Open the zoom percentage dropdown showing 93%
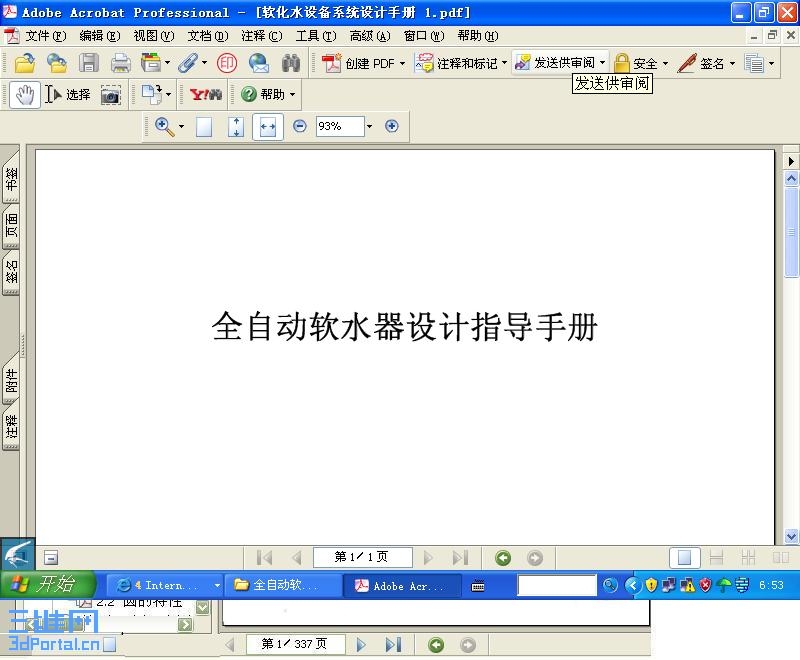 [x=367, y=127]
